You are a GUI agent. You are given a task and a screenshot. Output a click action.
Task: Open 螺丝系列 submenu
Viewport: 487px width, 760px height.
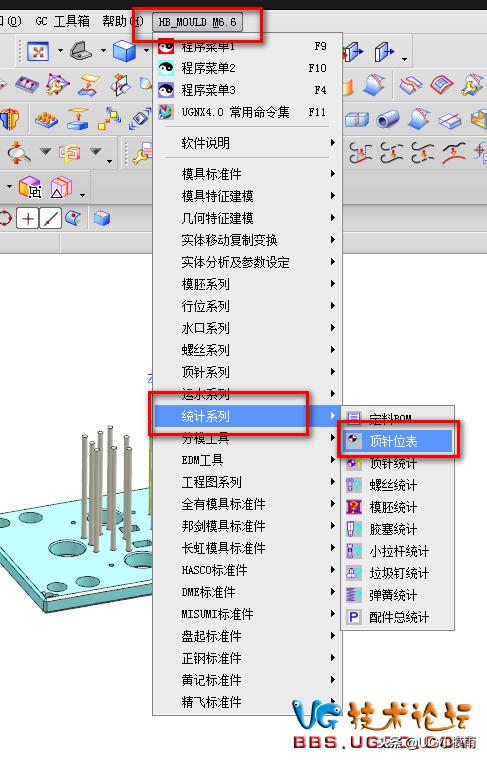pyautogui.click(x=248, y=350)
